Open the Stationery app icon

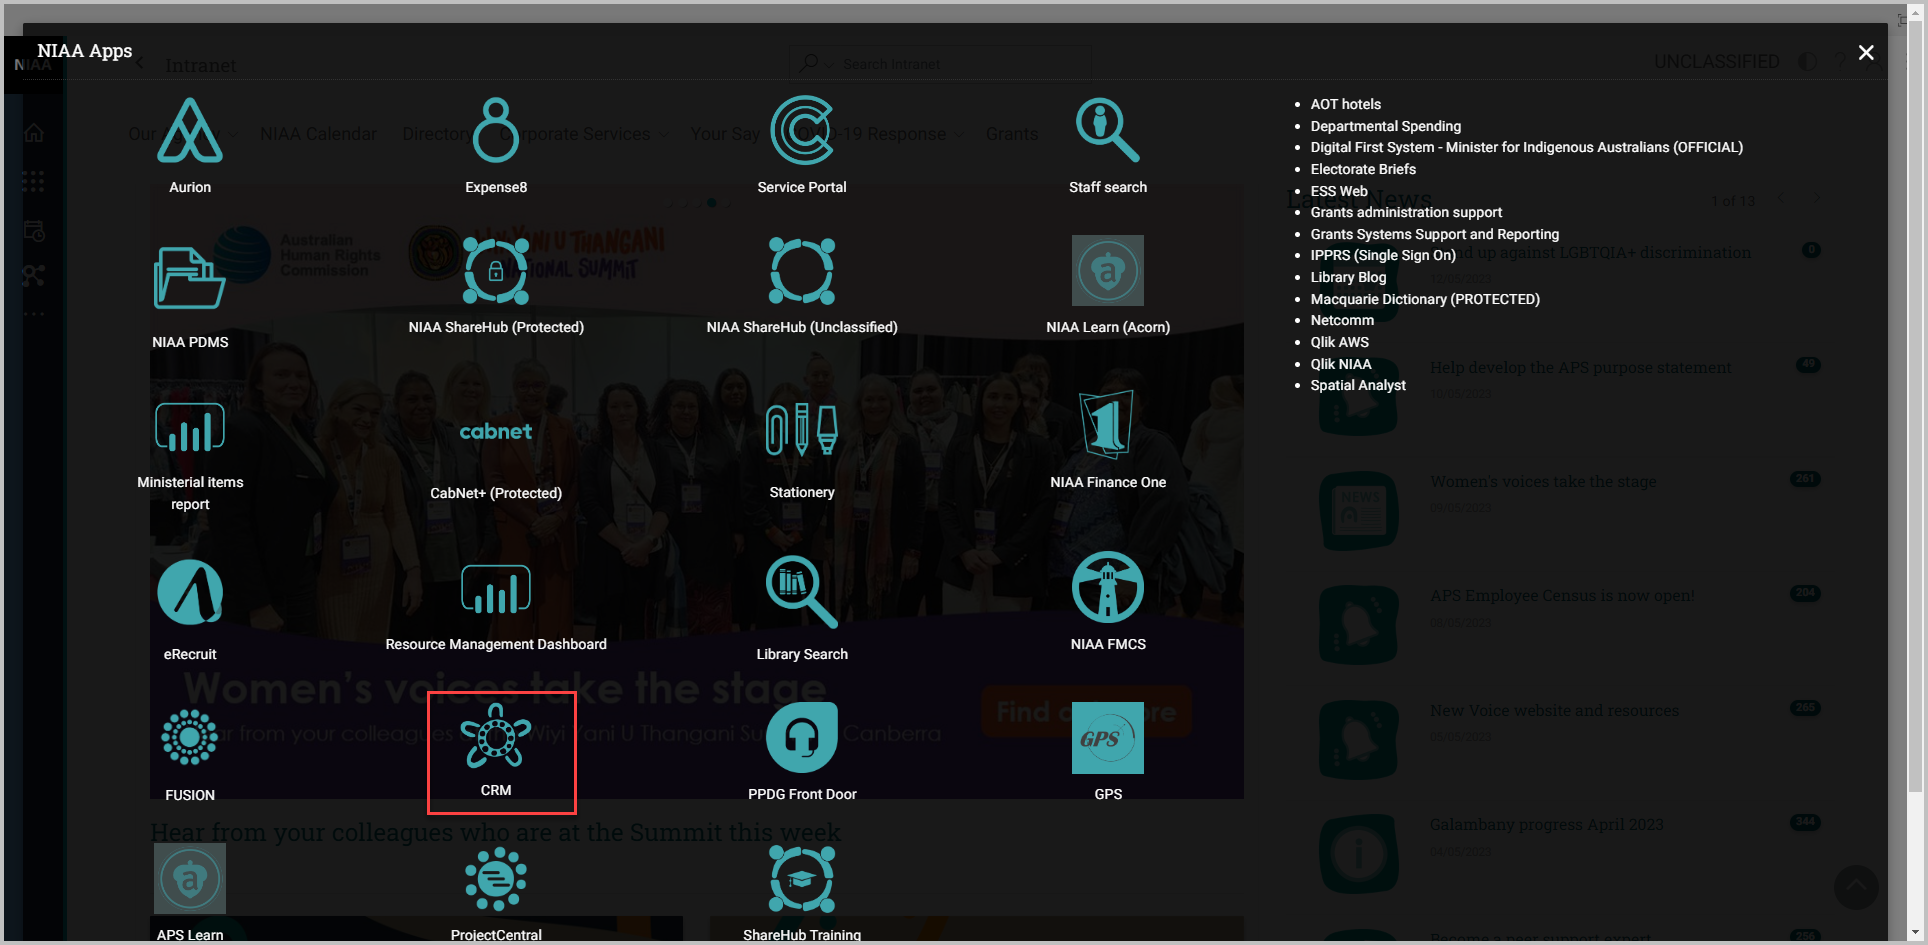[x=802, y=430]
